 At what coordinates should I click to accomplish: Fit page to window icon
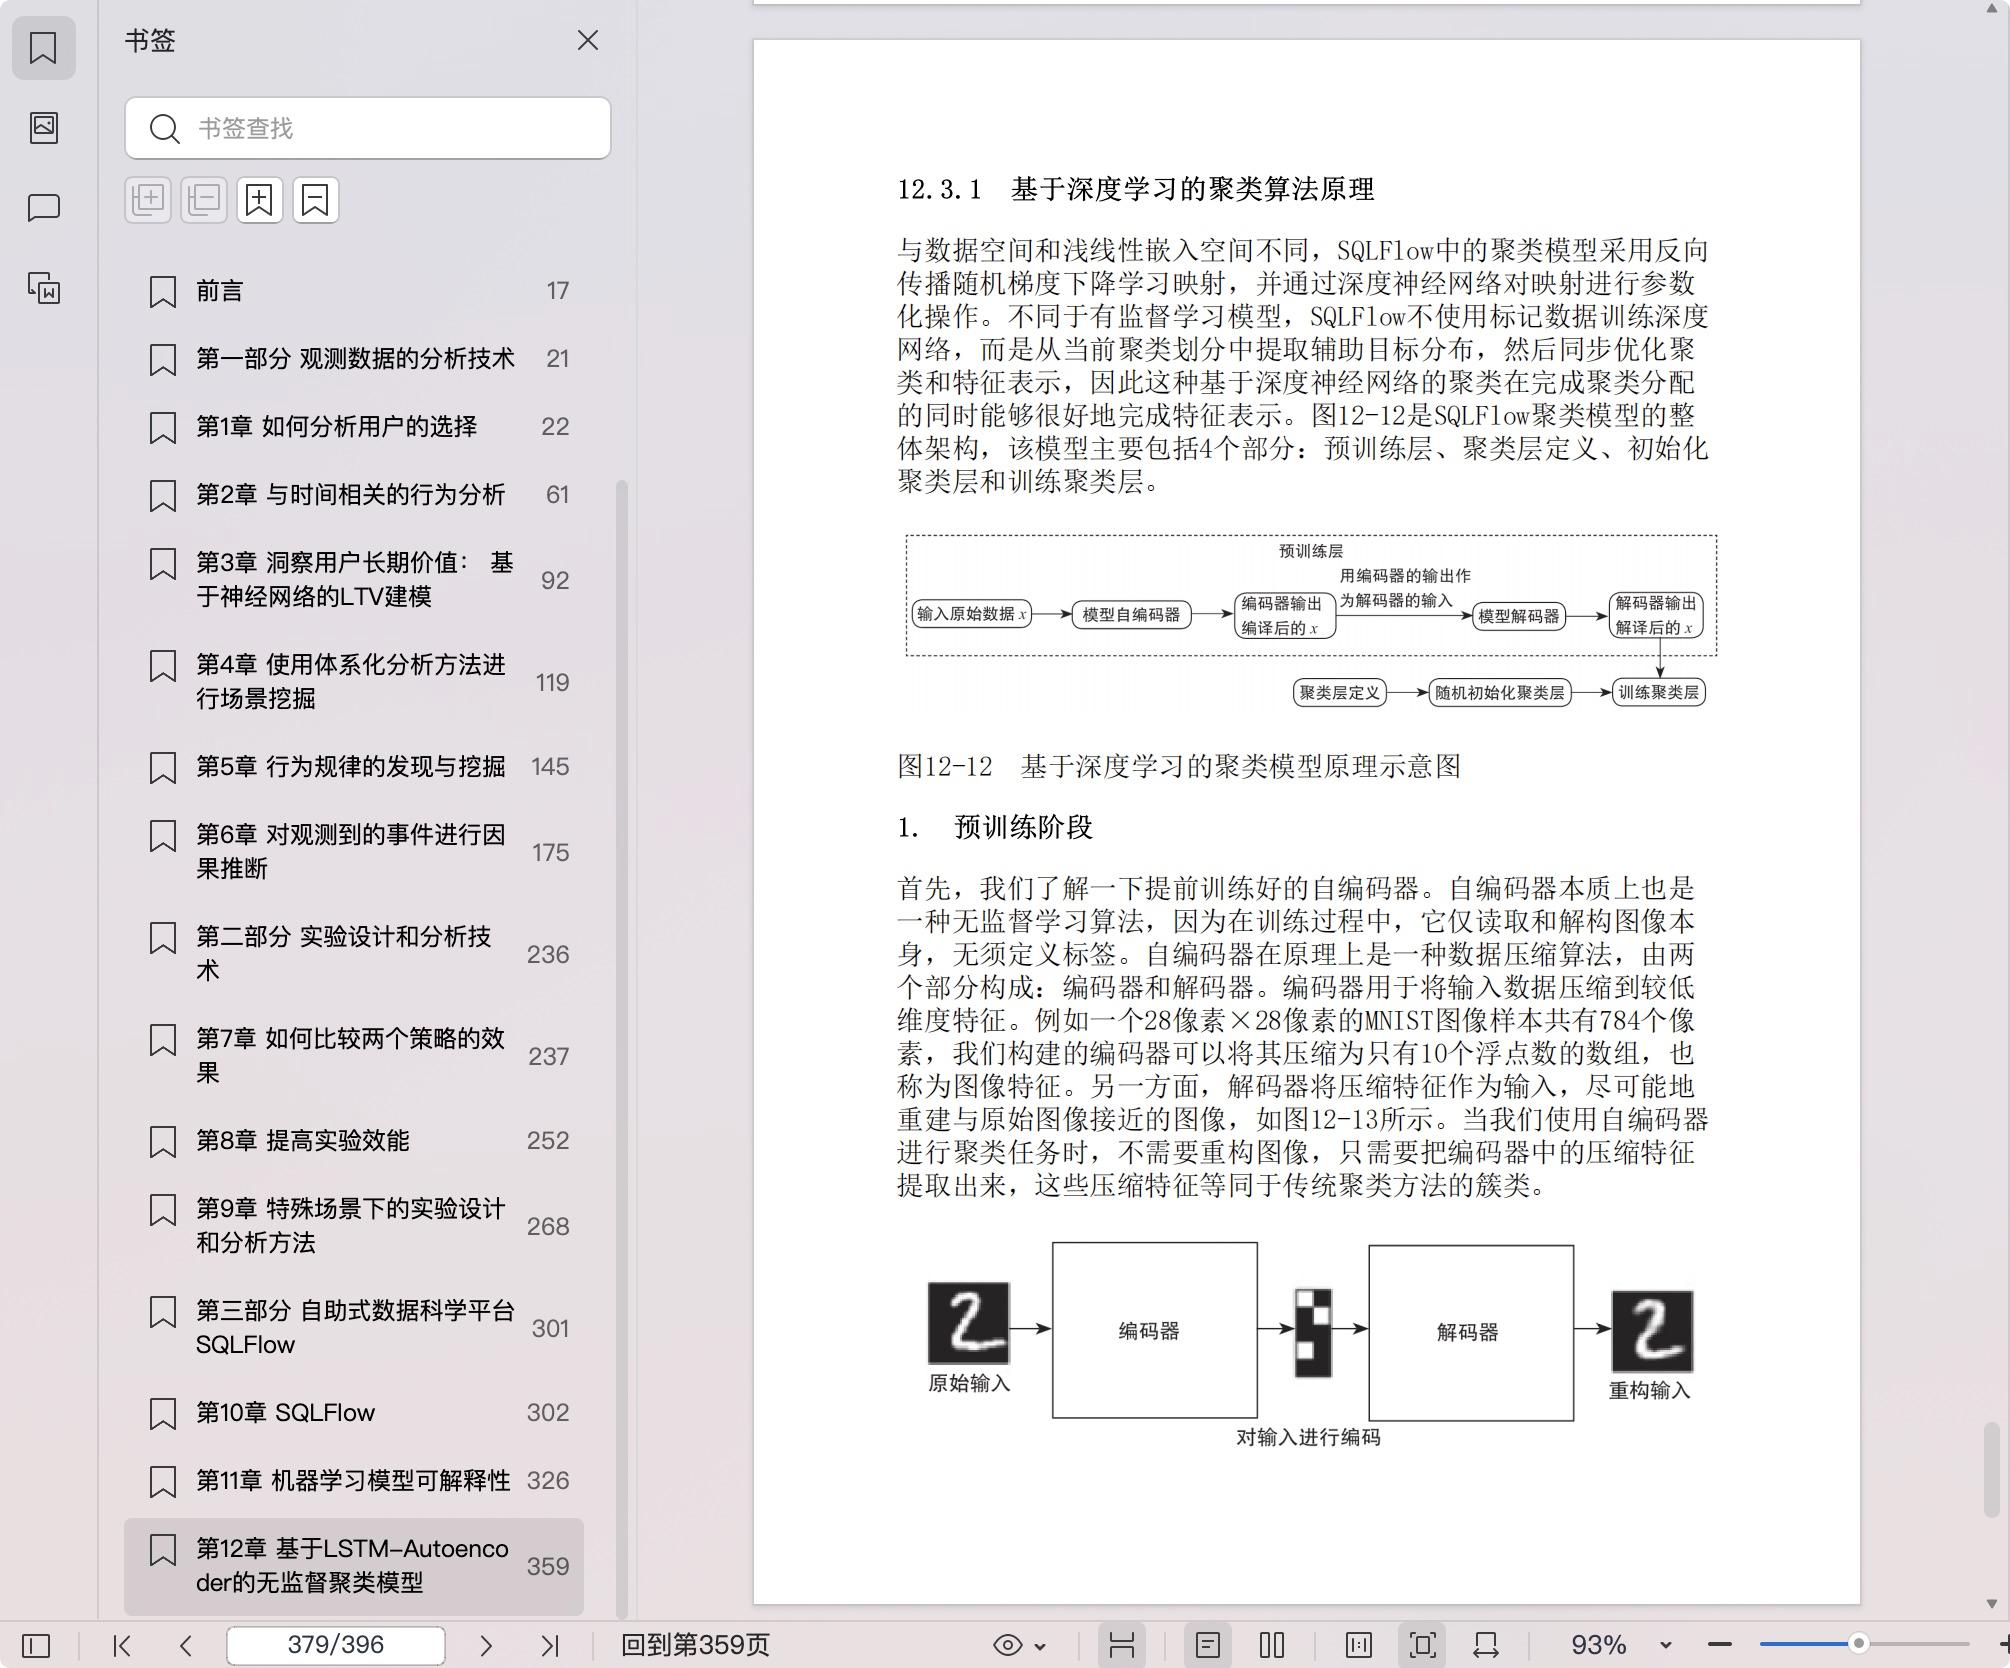pos(1423,1645)
